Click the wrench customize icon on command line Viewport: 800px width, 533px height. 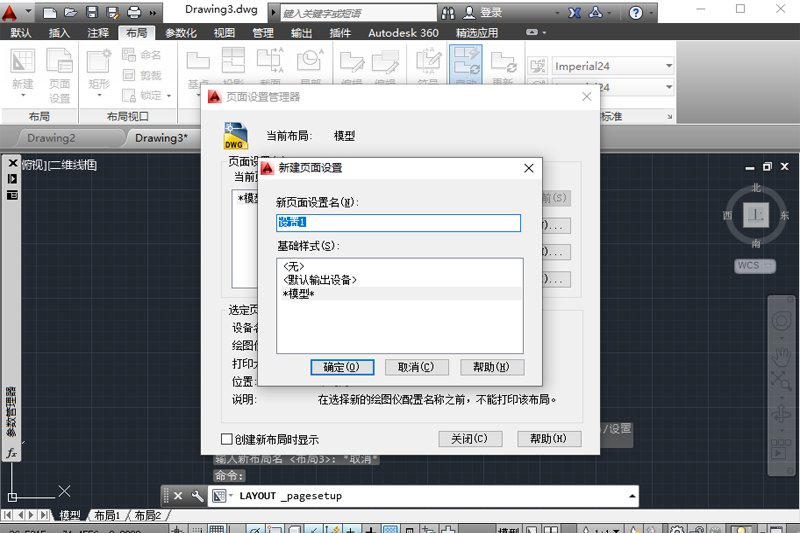[x=197, y=496]
